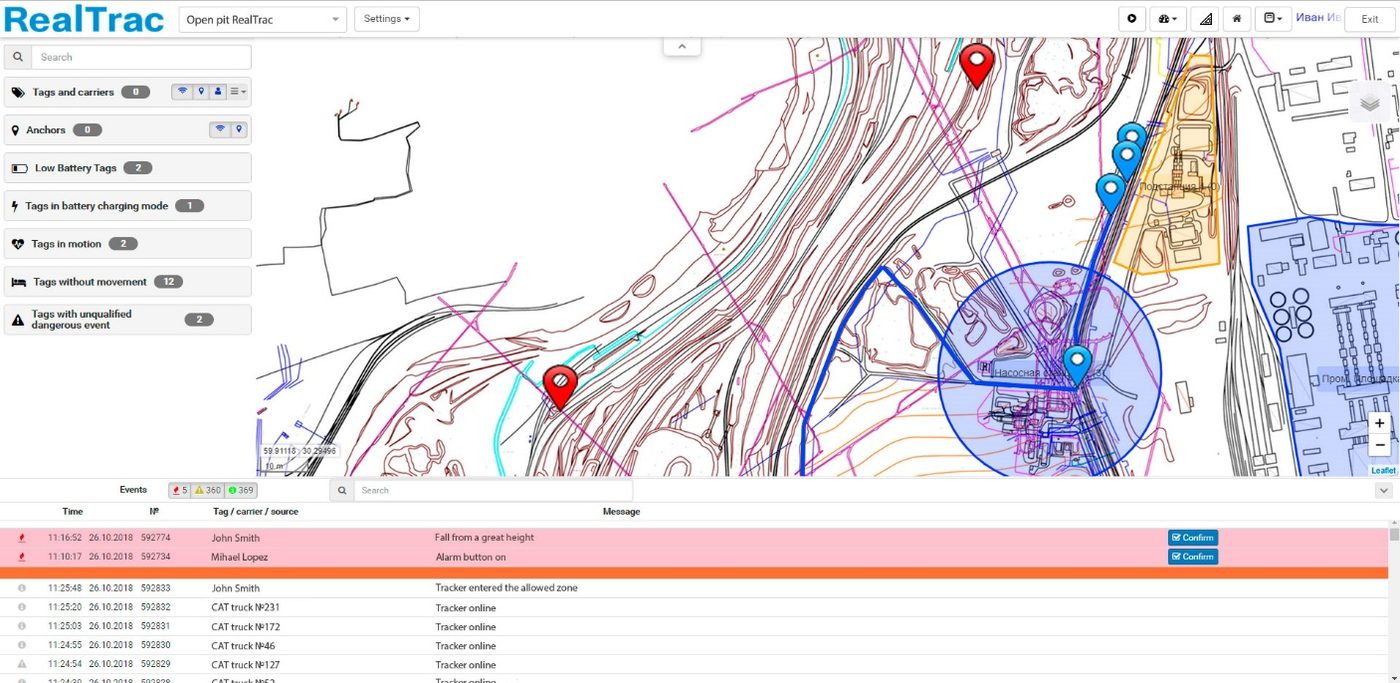
Task: Click the red marker at top of map
Action: pyautogui.click(x=976, y=66)
